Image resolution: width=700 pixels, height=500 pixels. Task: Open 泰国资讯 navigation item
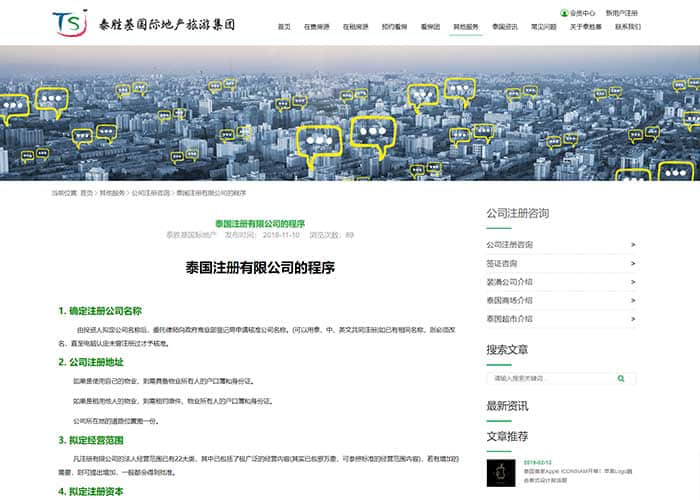click(x=505, y=27)
